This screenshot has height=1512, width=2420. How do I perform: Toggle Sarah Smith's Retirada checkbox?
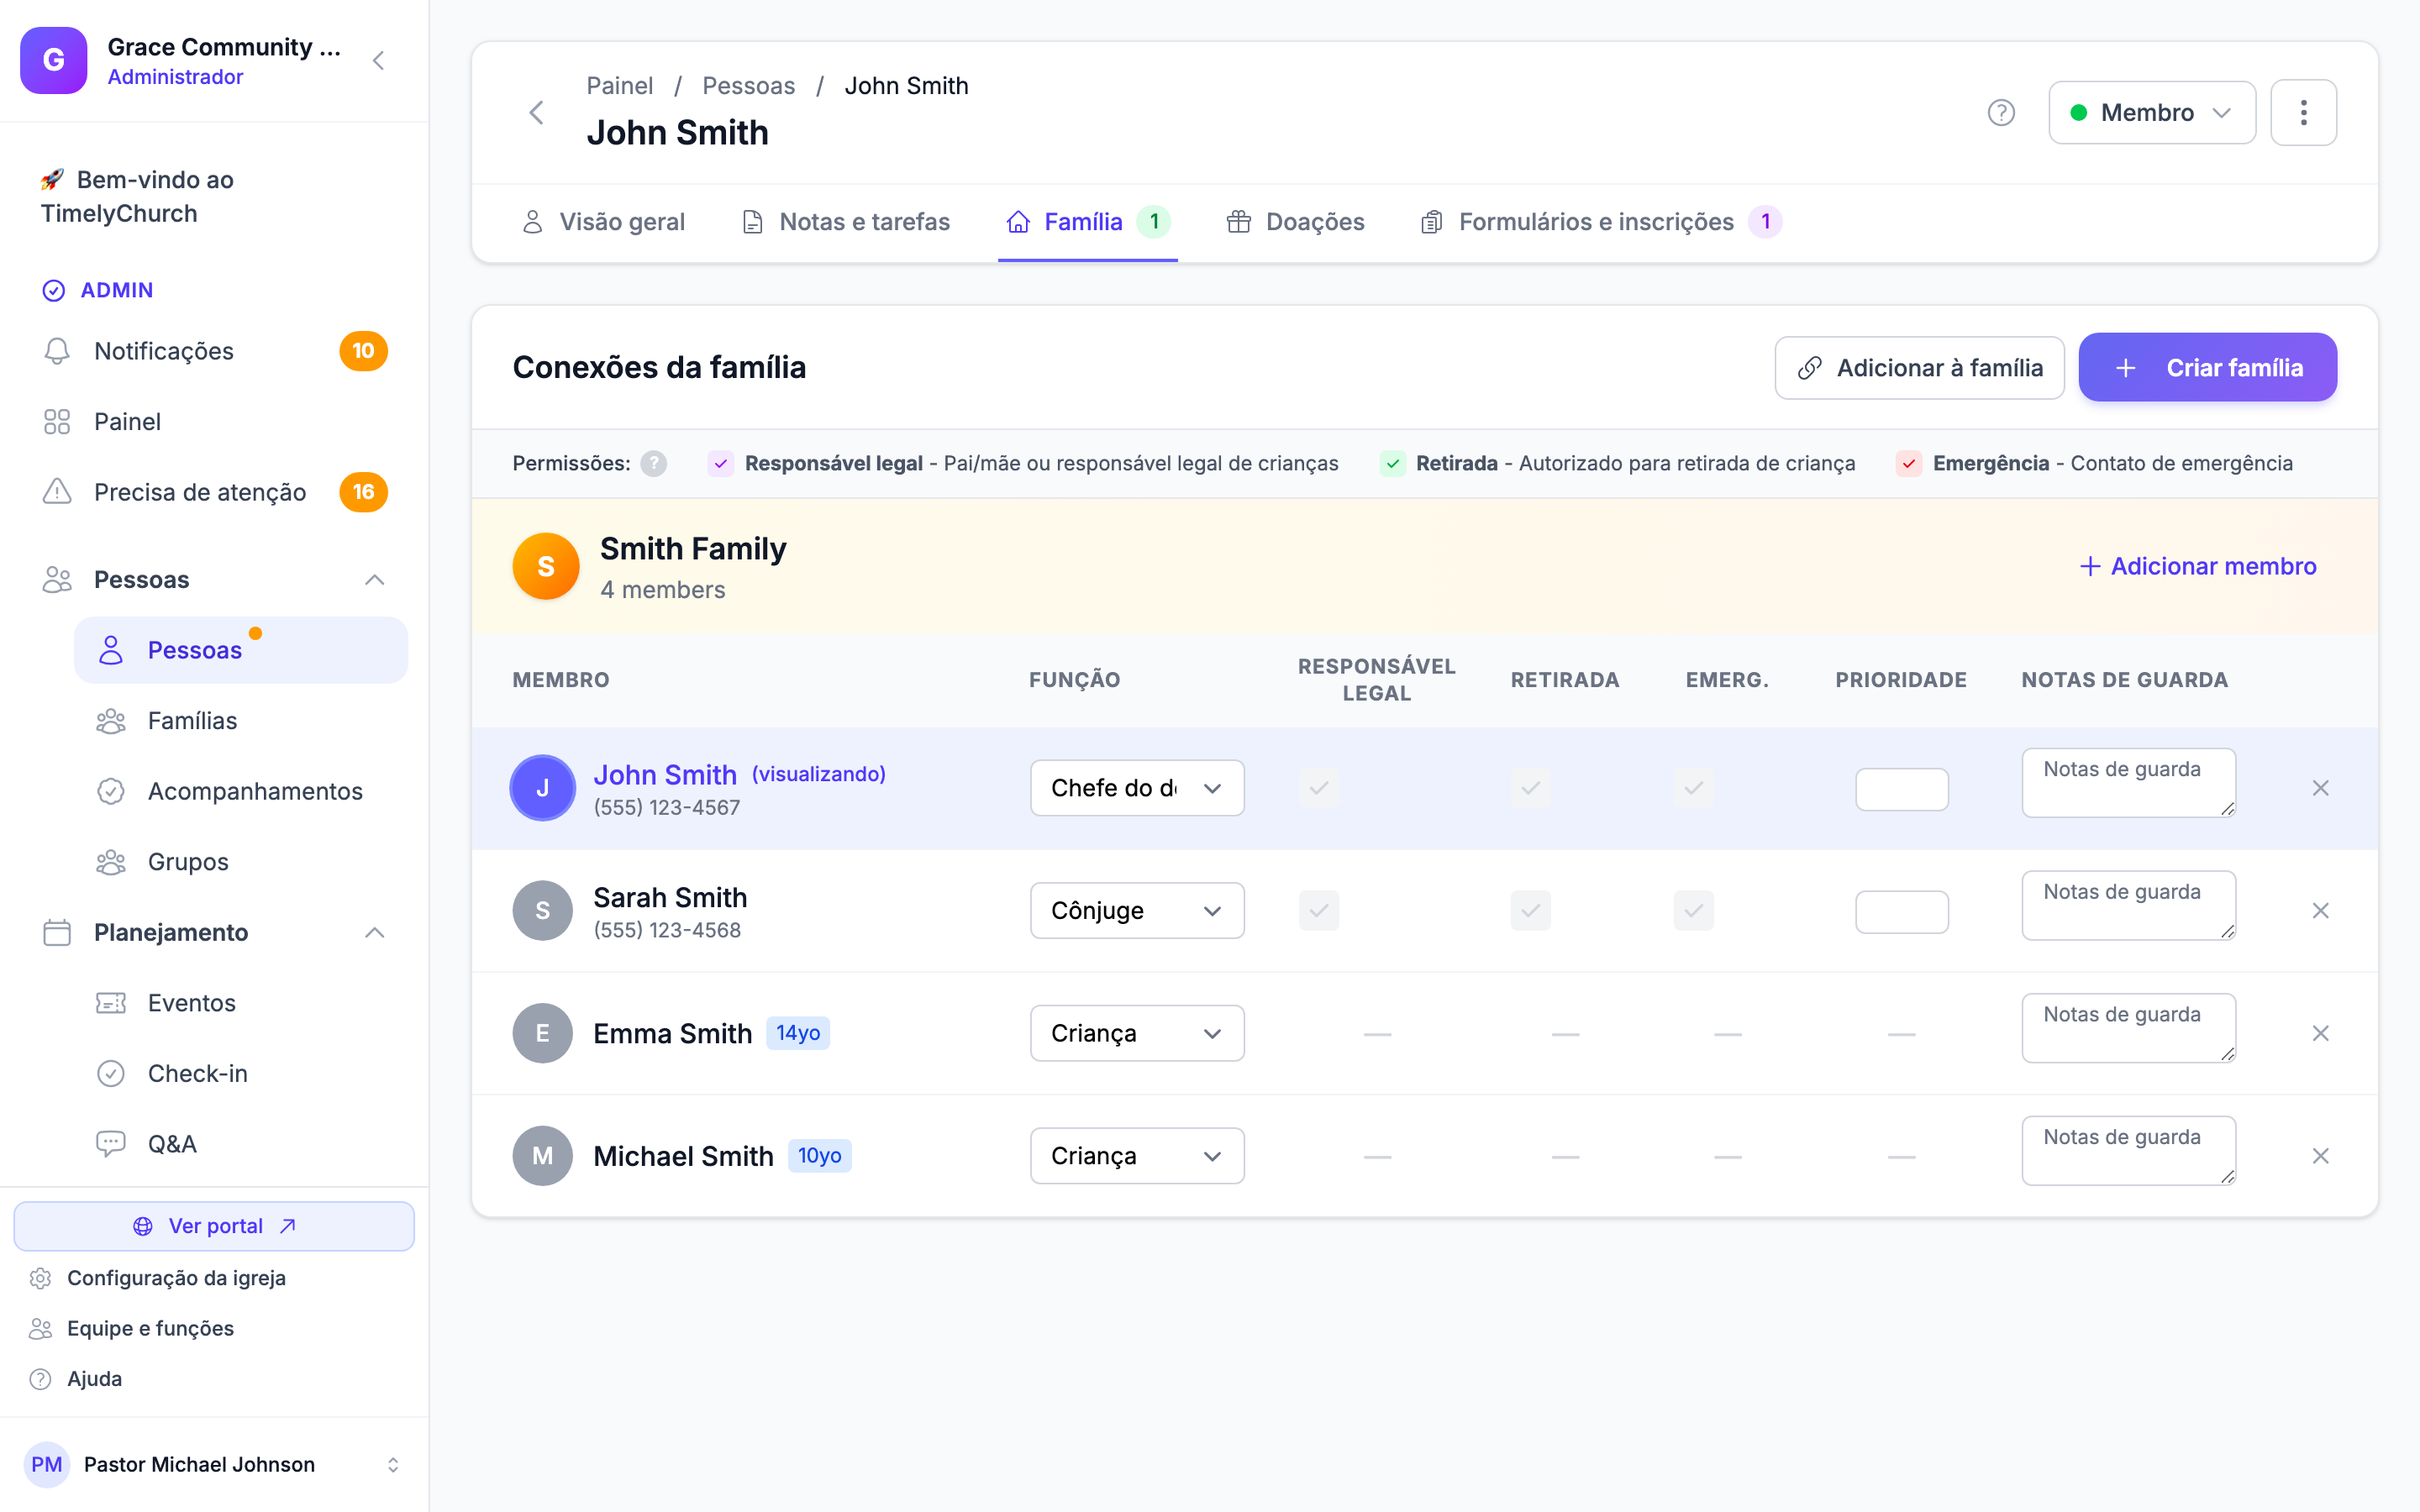click(x=1530, y=910)
